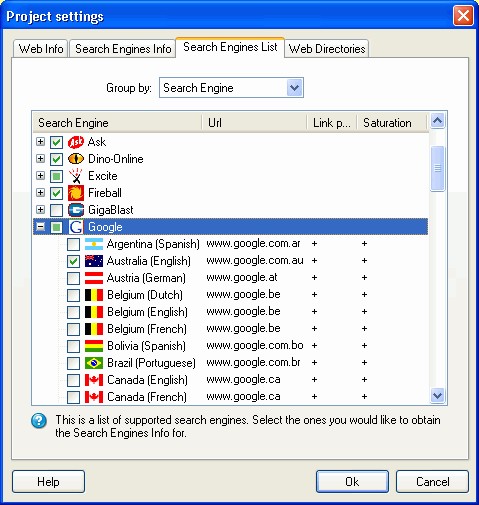Image resolution: width=479 pixels, height=505 pixels.
Task: Click the Bolivia flag icon
Action: (x=94, y=346)
